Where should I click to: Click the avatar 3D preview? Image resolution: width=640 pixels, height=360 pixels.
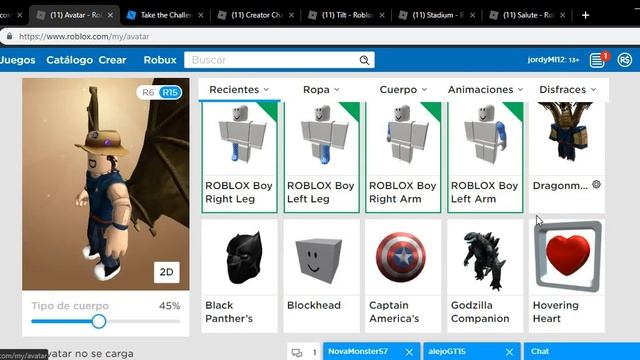pos(106,184)
